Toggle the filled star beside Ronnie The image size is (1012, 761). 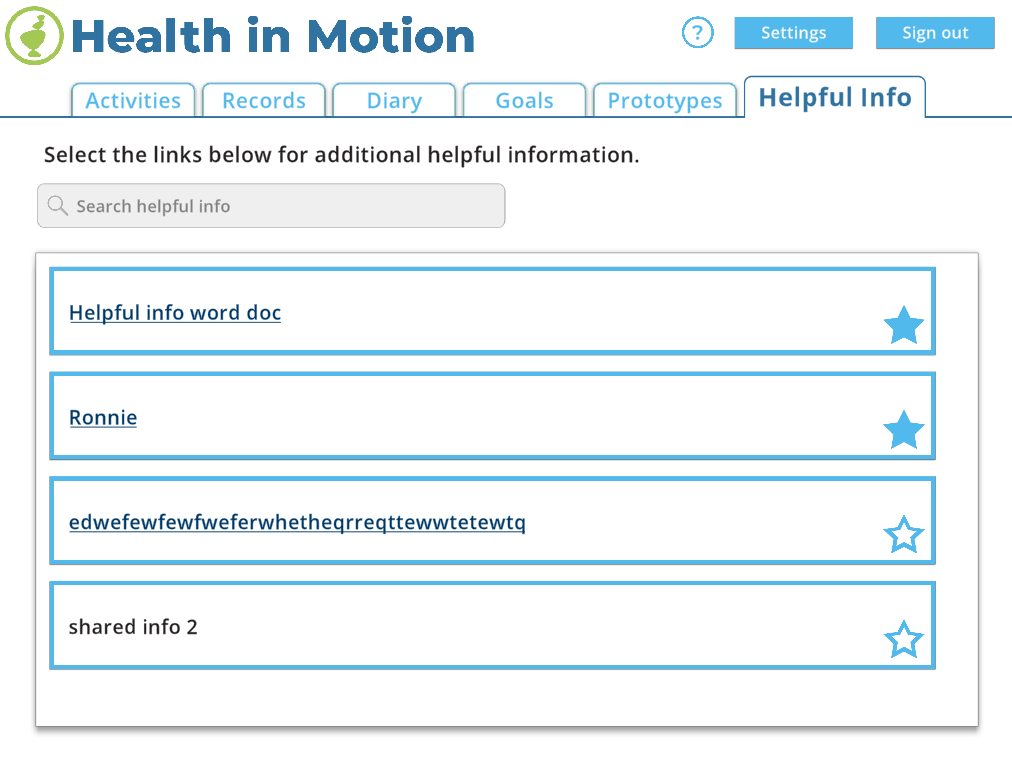click(x=903, y=430)
